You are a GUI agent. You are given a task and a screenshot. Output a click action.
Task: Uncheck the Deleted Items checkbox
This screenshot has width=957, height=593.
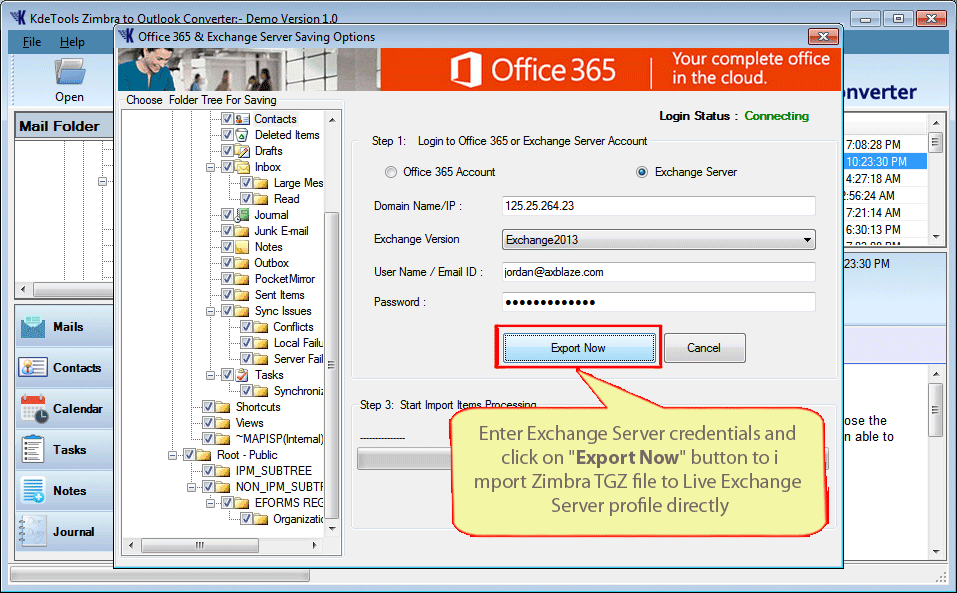click(x=227, y=134)
